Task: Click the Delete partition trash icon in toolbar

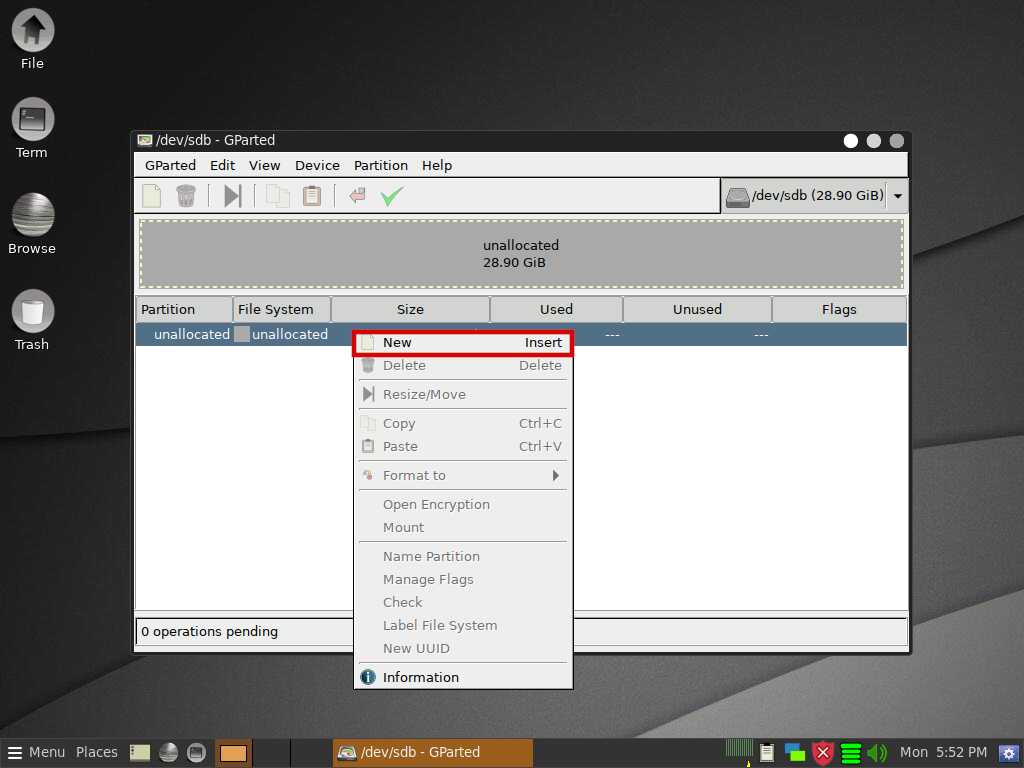Action: pos(186,196)
